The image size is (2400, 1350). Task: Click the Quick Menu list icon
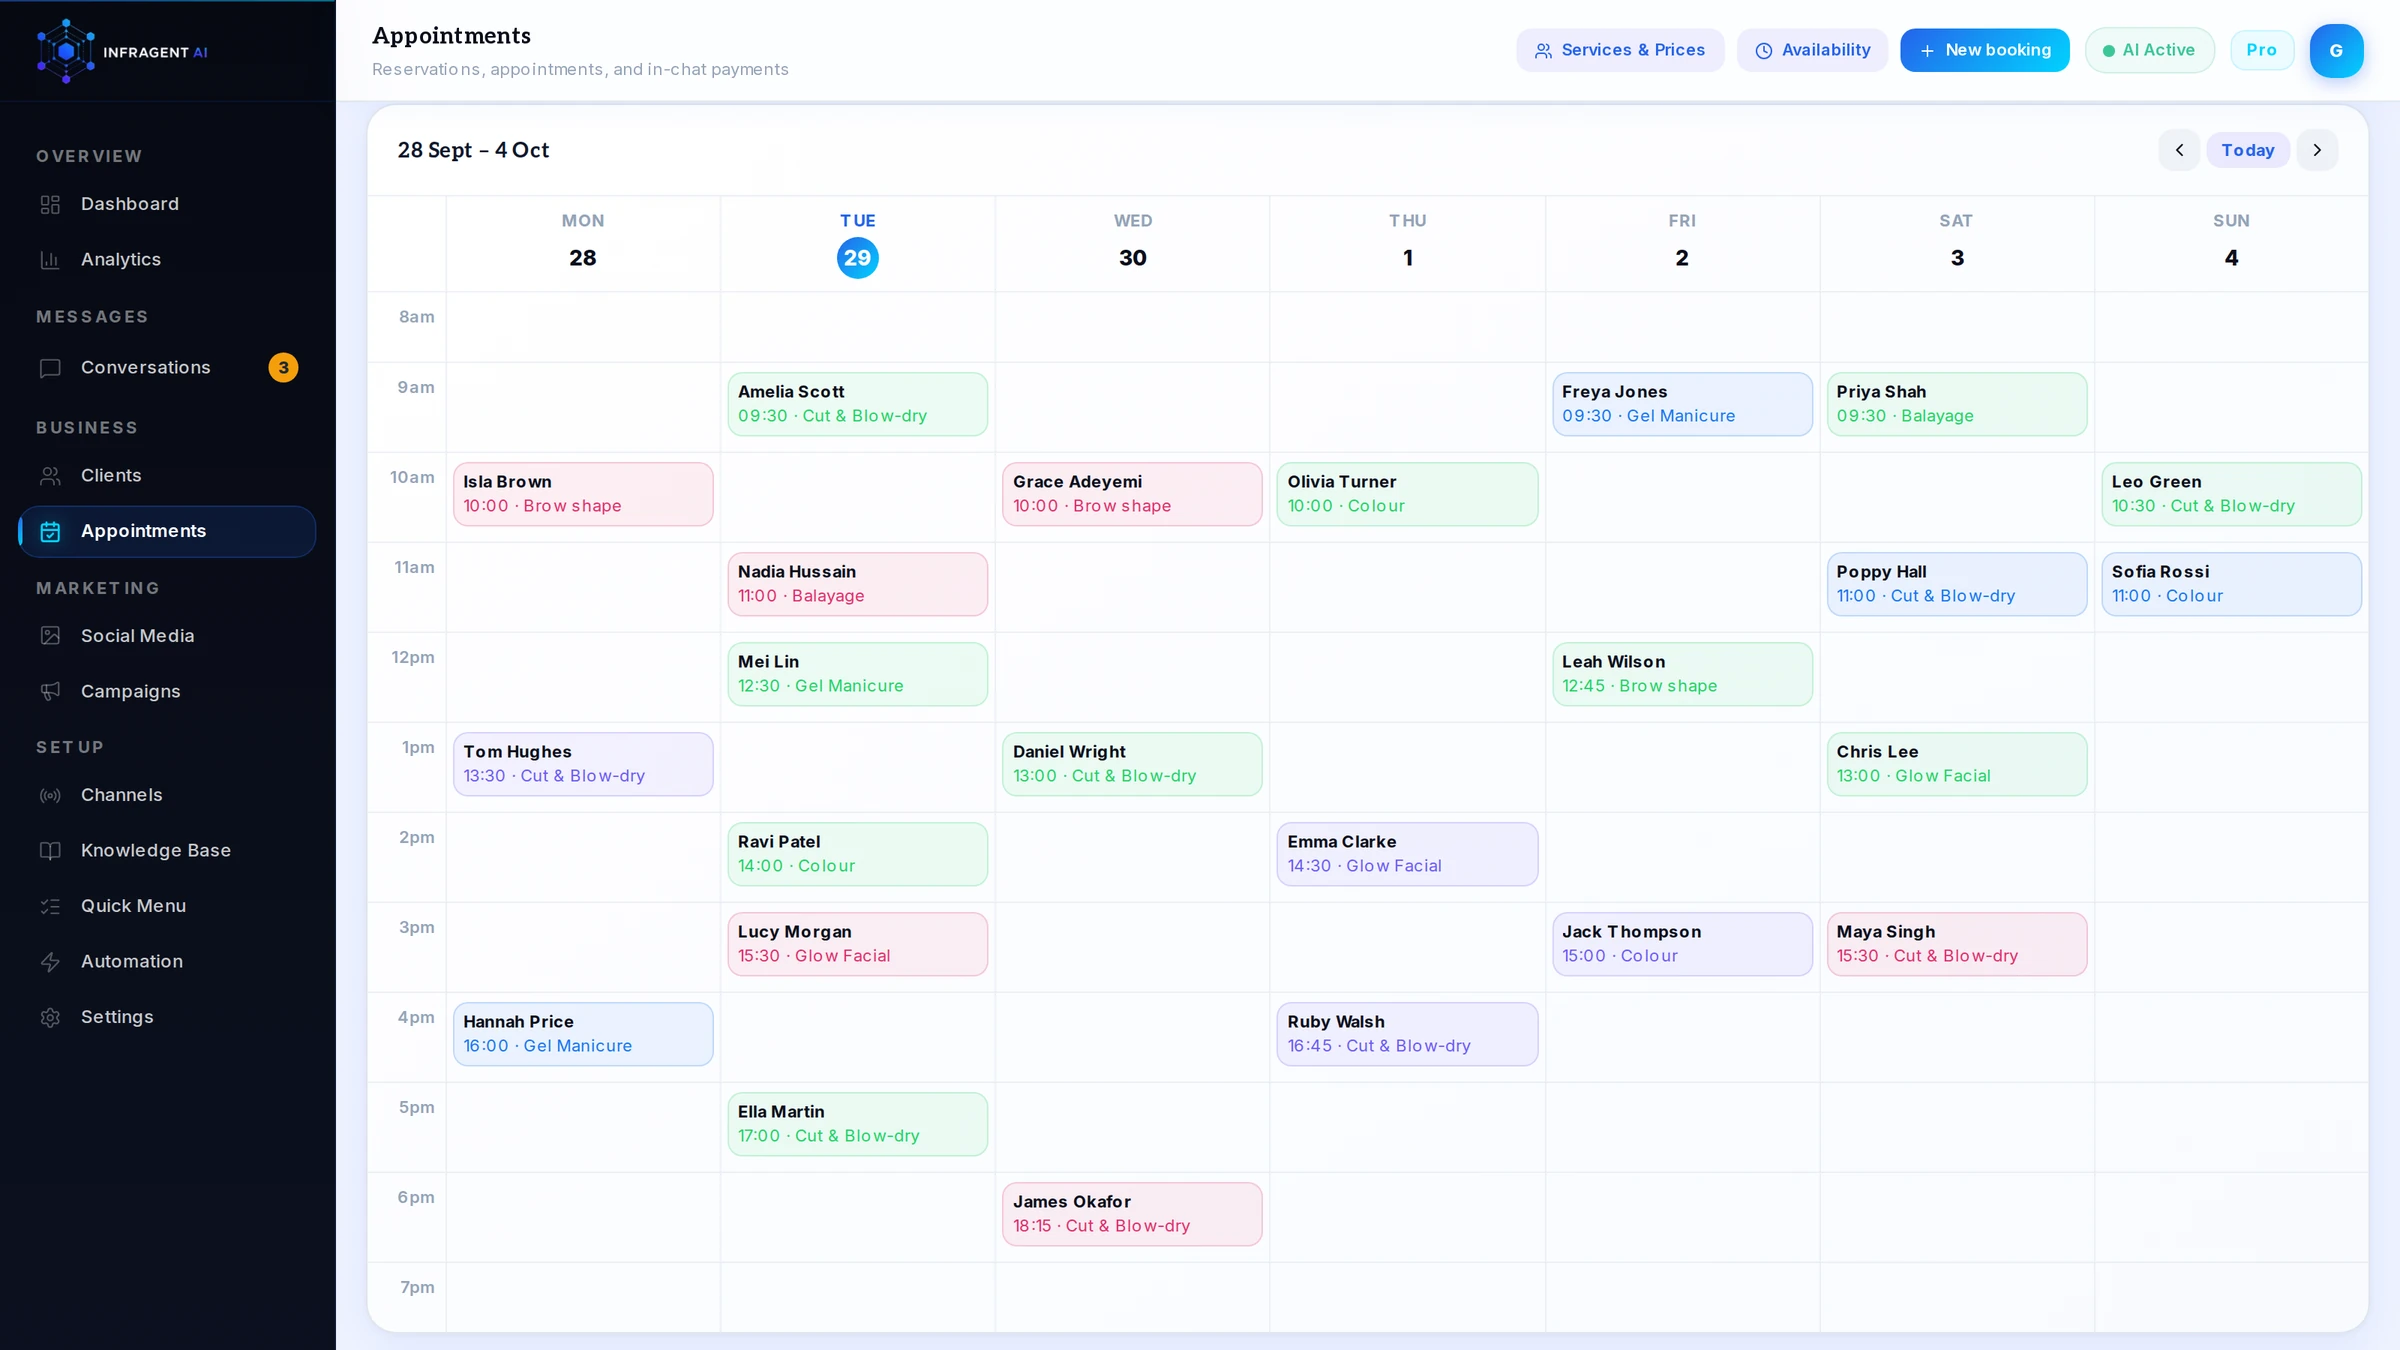pos(50,907)
